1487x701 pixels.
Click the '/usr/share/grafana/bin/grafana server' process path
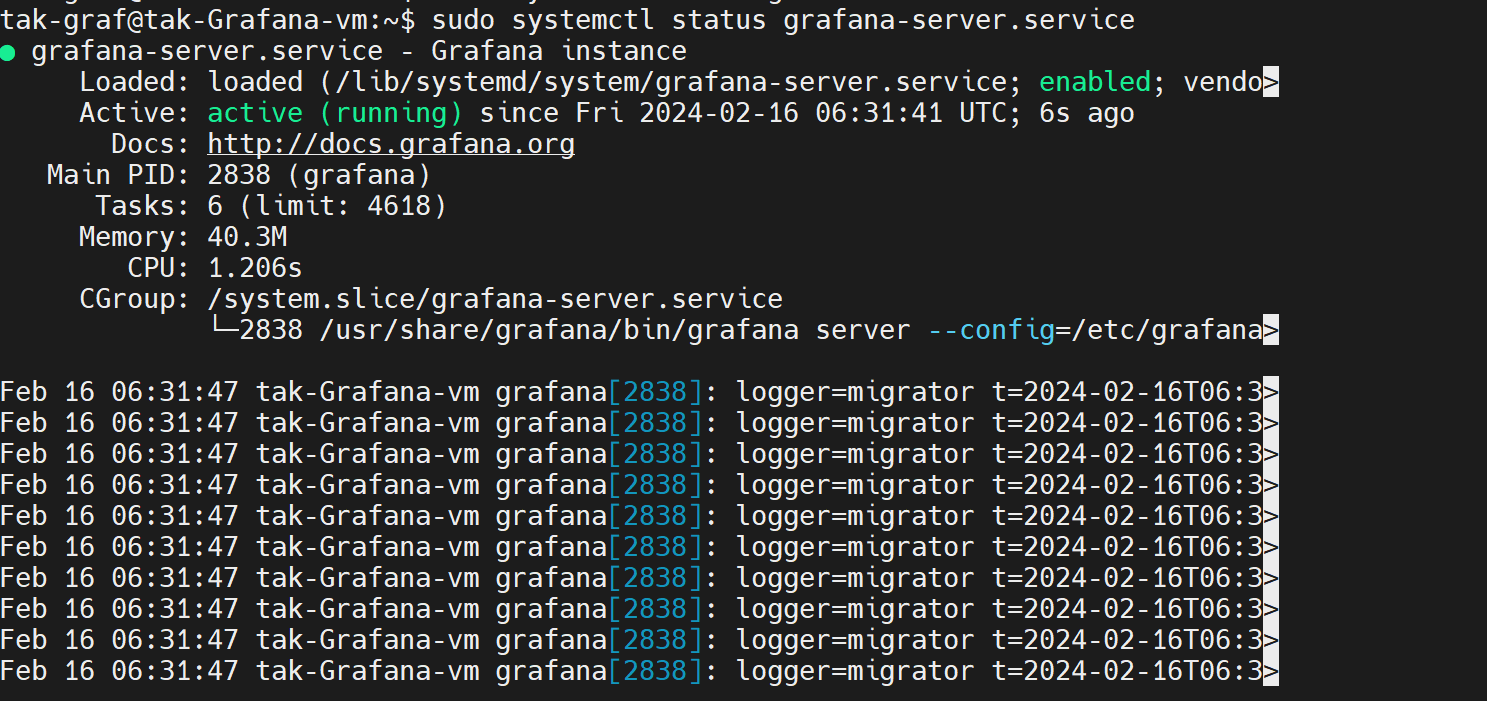pos(615,330)
